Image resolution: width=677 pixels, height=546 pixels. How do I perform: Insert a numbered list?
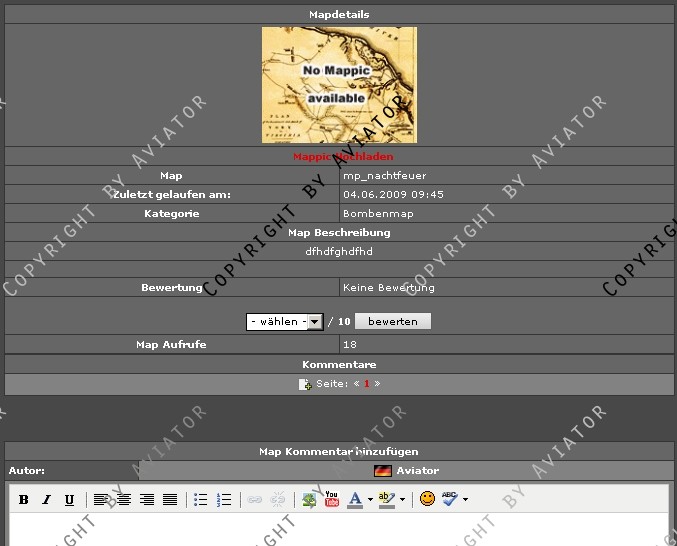(x=224, y=500)
